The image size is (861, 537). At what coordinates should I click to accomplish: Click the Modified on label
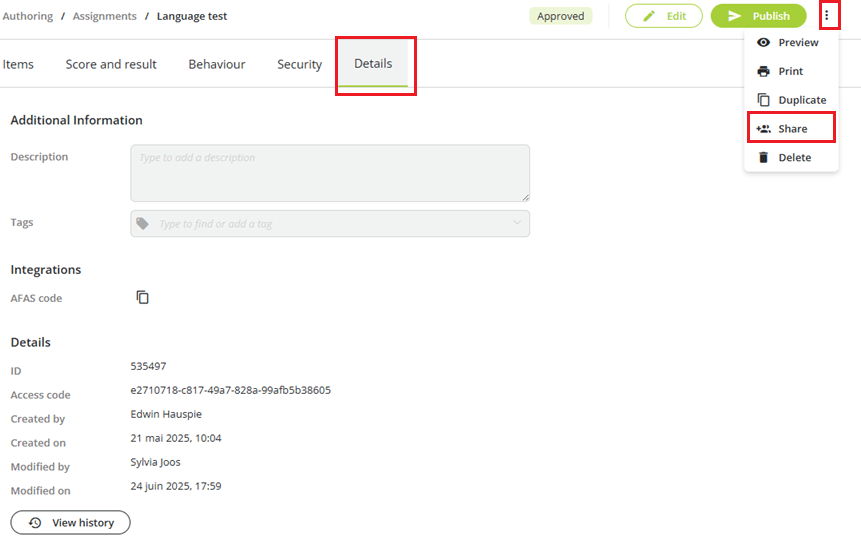[41, 491]
